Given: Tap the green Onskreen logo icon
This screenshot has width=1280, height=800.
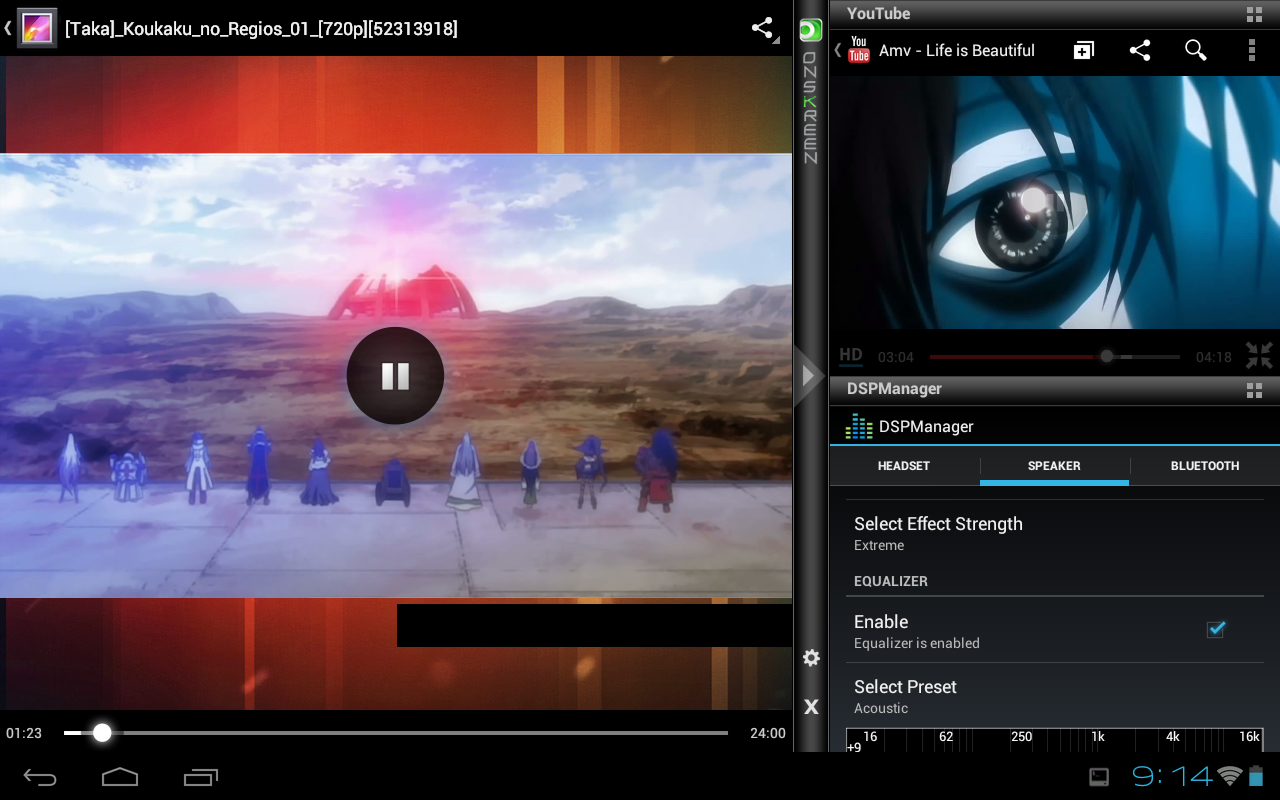Looking at the screenshot, I should tap(810, 30).
